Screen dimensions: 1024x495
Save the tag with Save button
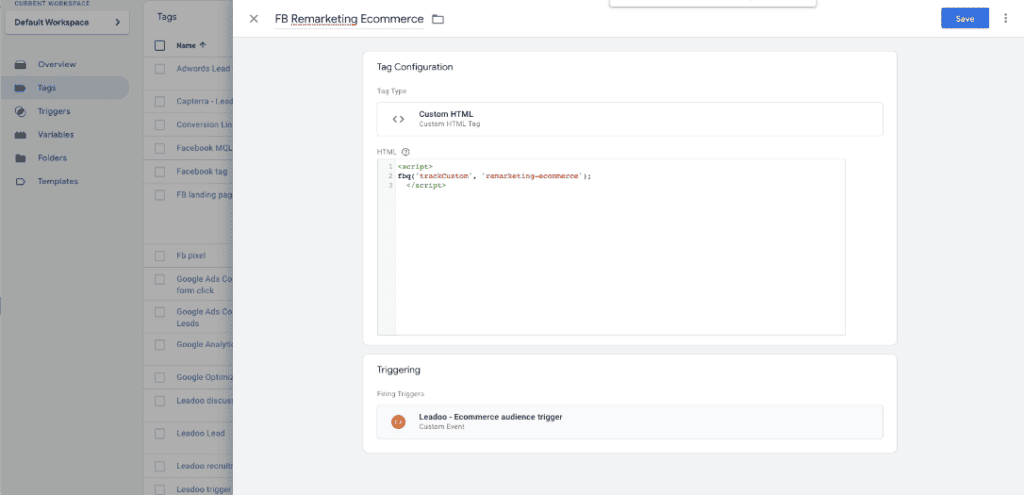(965, 18)
